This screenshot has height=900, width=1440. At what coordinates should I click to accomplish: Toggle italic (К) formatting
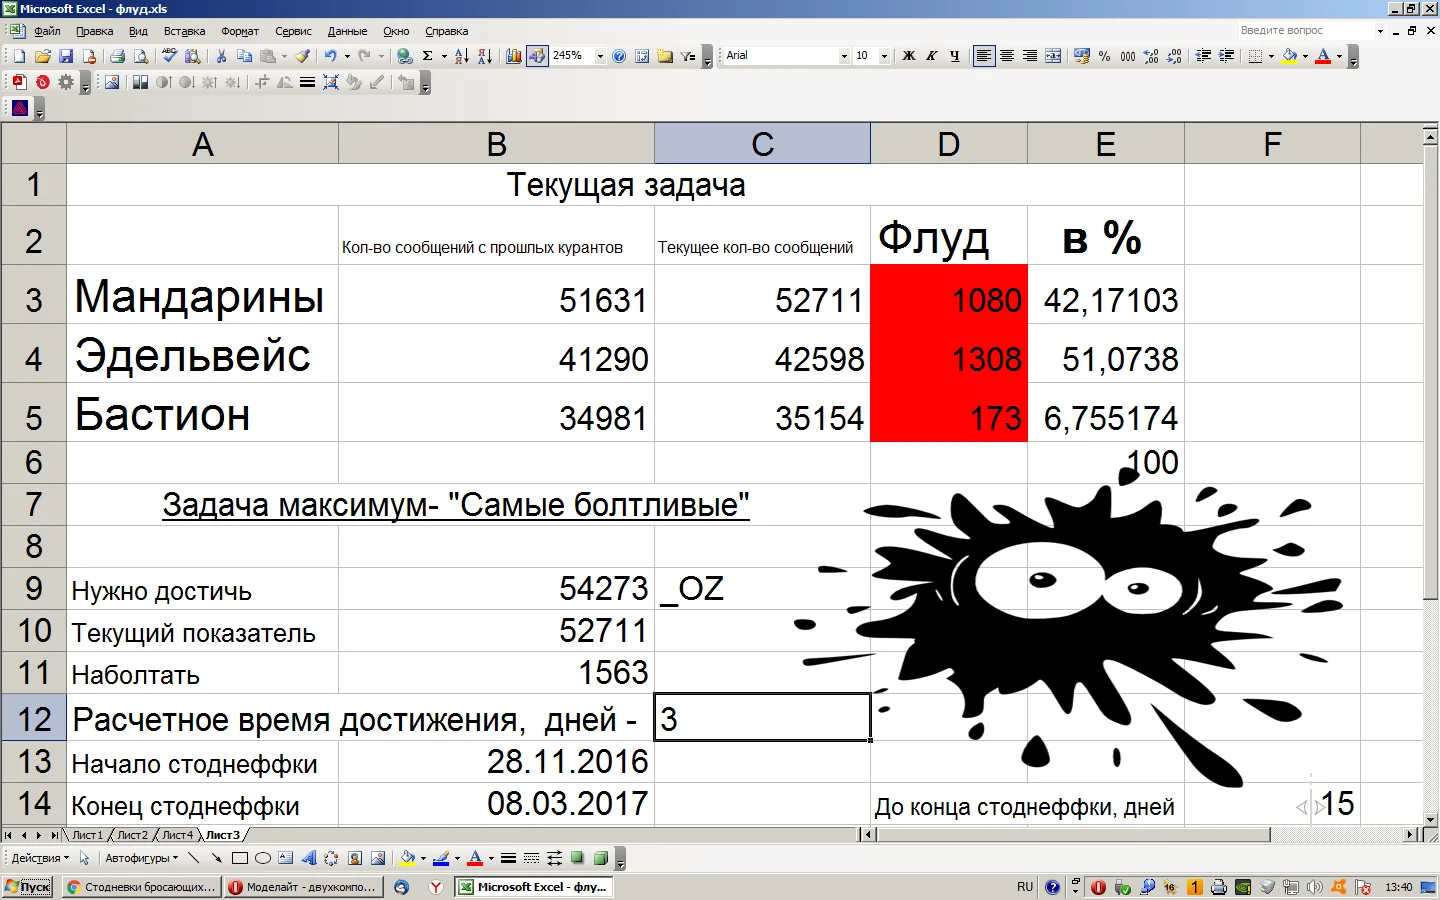click(931, 56)
